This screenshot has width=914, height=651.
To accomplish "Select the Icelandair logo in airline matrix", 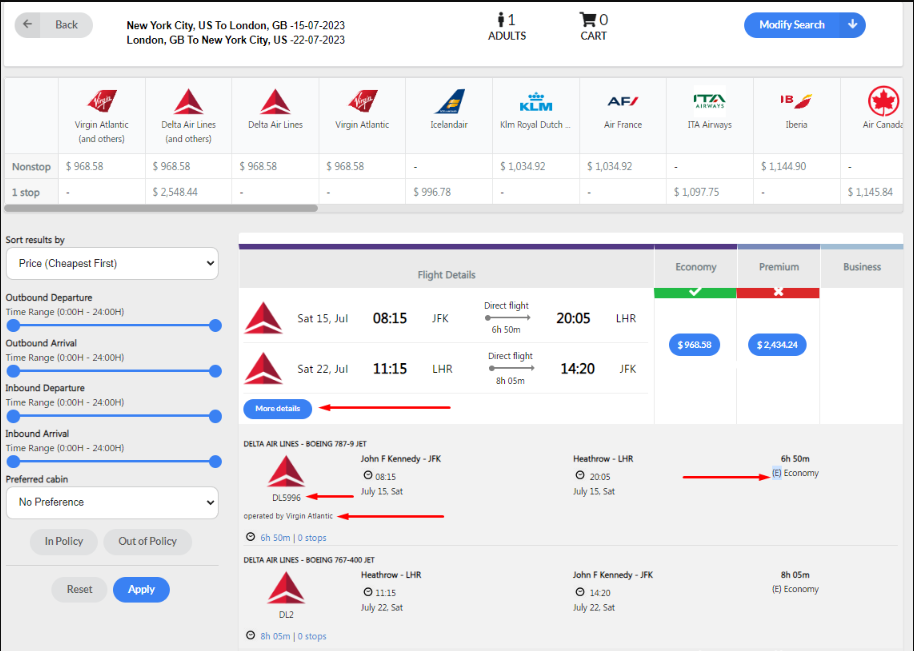I will [449, 101].
